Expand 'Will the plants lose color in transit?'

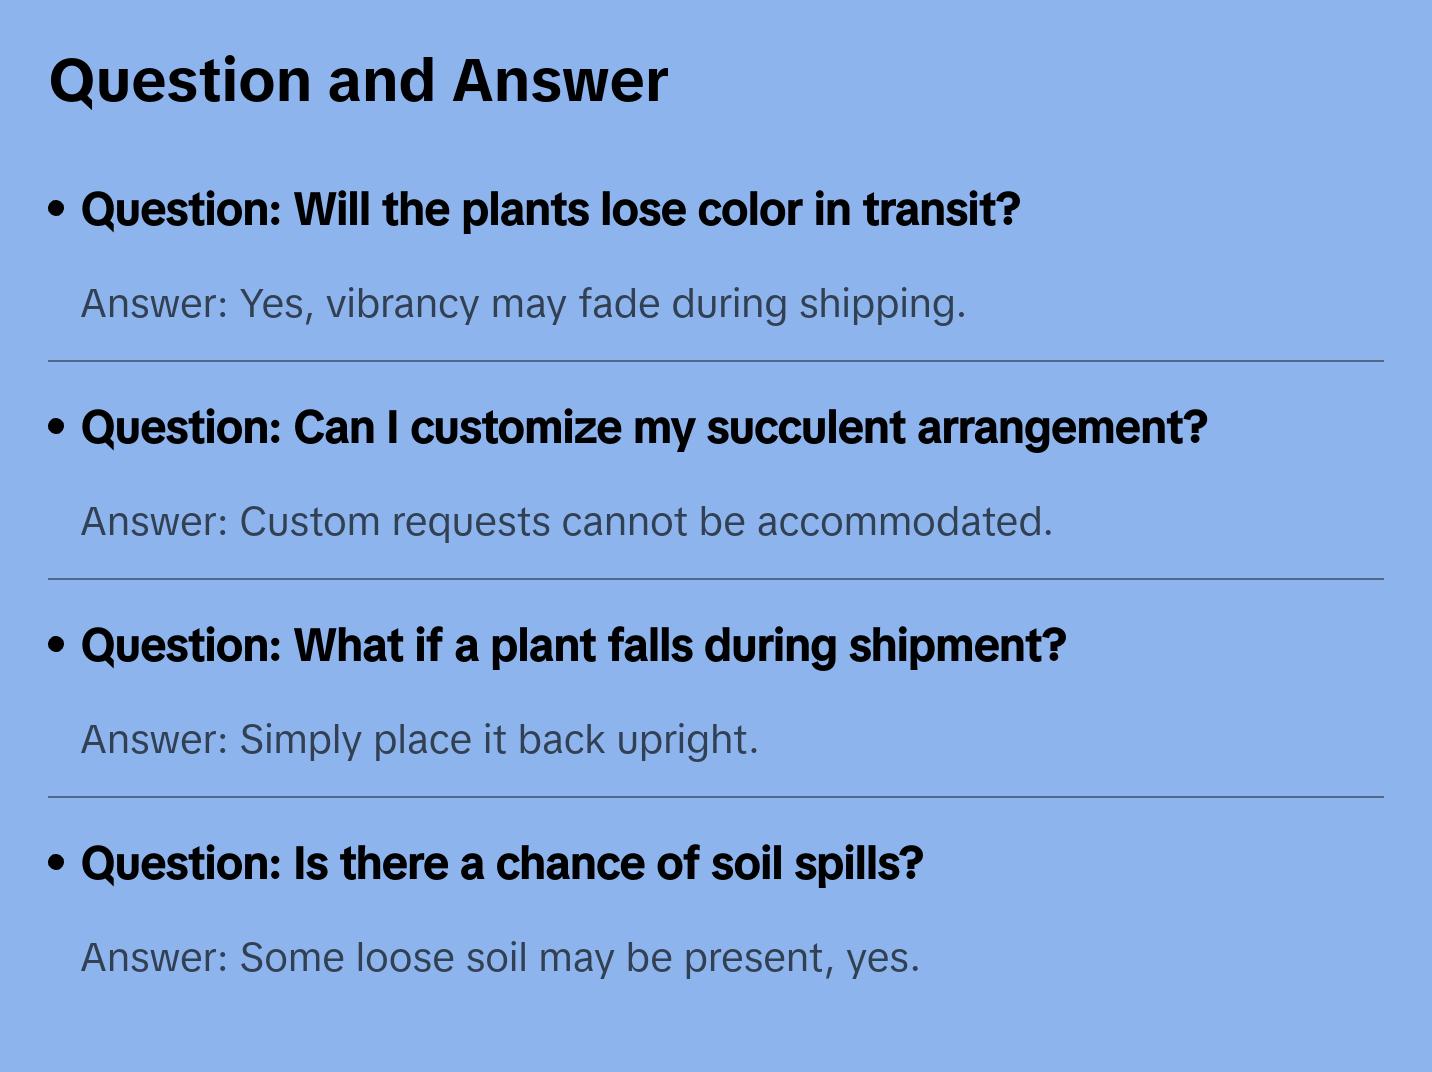click(550, 210)
